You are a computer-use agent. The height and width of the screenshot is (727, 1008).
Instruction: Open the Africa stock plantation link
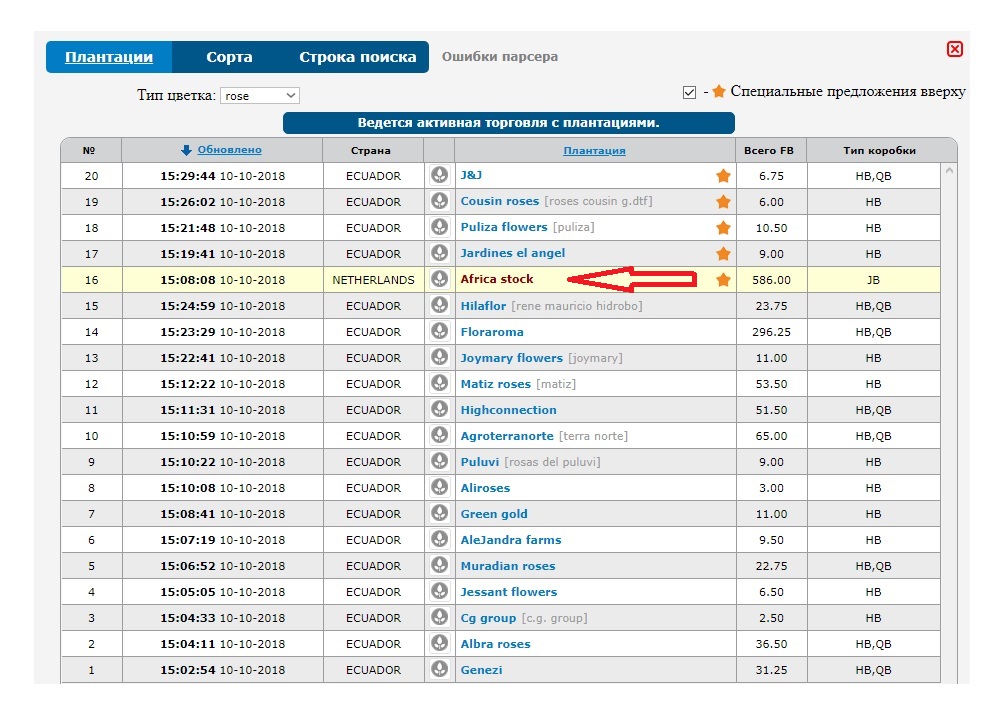tap(497, 279)
